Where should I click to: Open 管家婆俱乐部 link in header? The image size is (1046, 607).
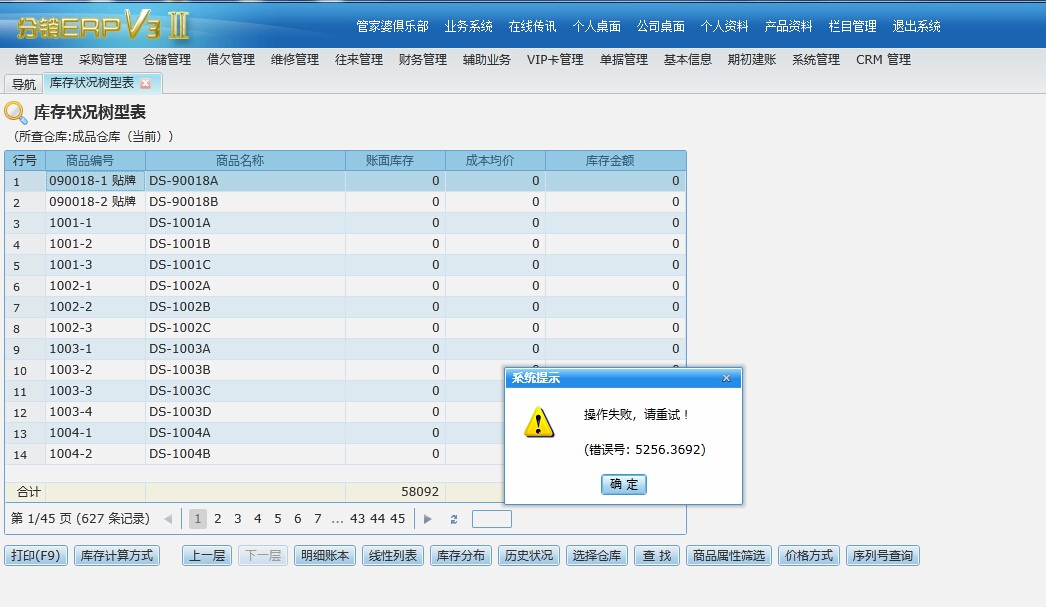coord(392,26)
